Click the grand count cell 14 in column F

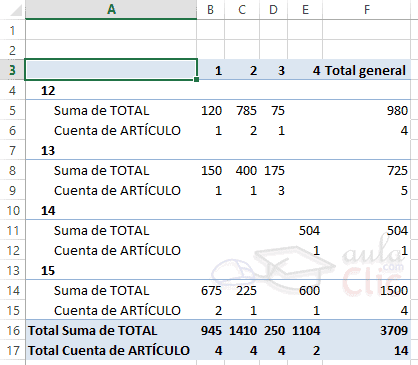pos(367,350)
